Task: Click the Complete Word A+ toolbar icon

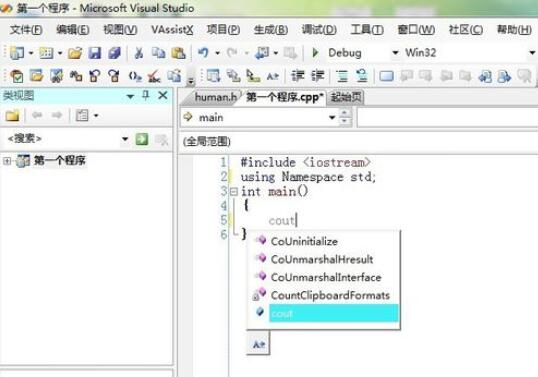Action: [272, 76]
